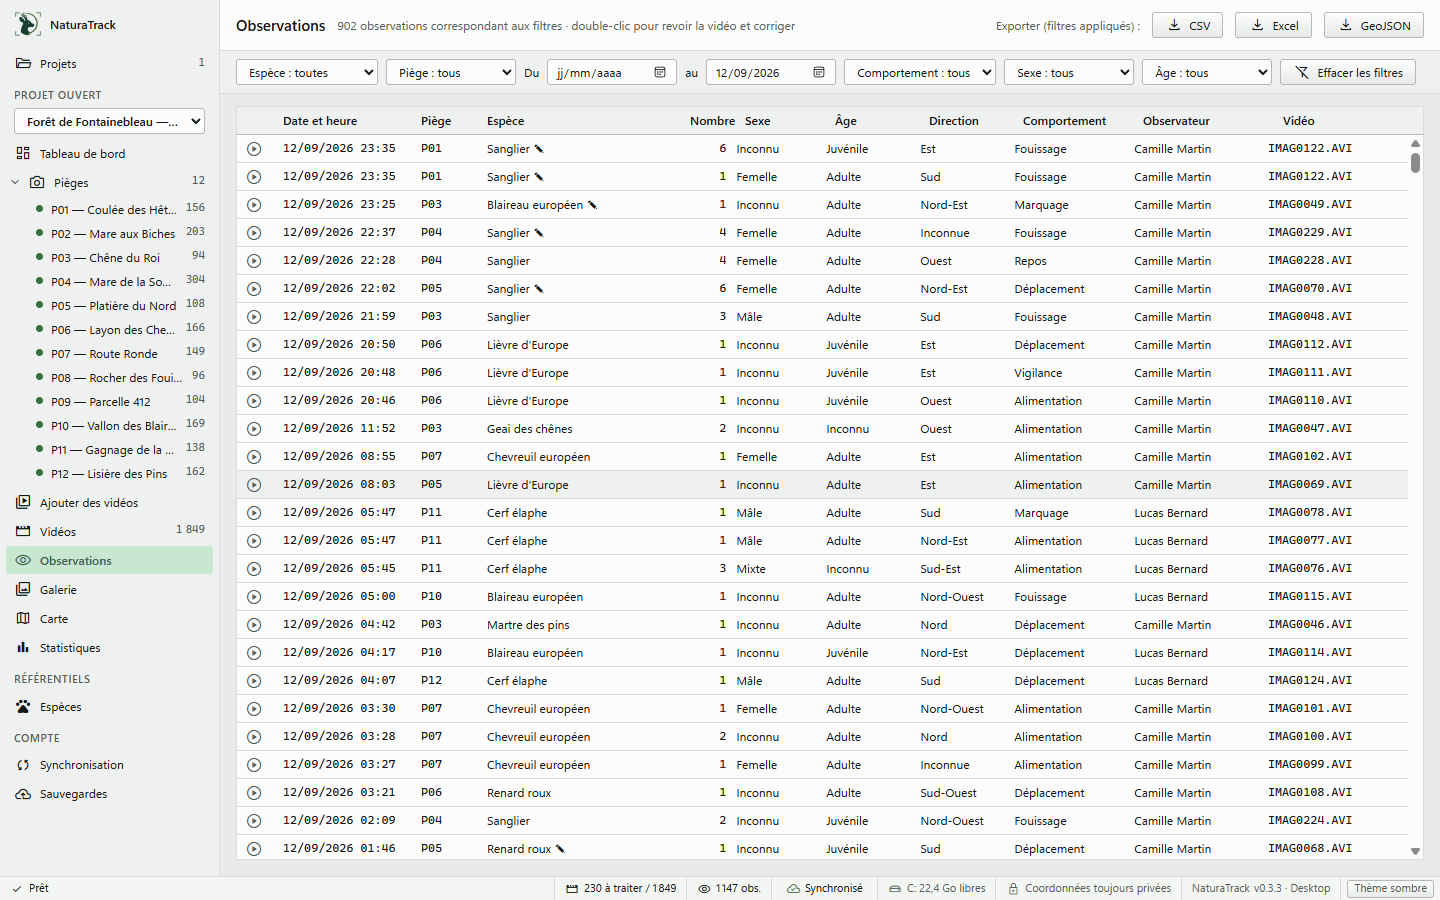The width and height of the screenshot is (1440, 900).
Task: Click the scrollbar down arrow
Action: click(x=1415, y=851)
